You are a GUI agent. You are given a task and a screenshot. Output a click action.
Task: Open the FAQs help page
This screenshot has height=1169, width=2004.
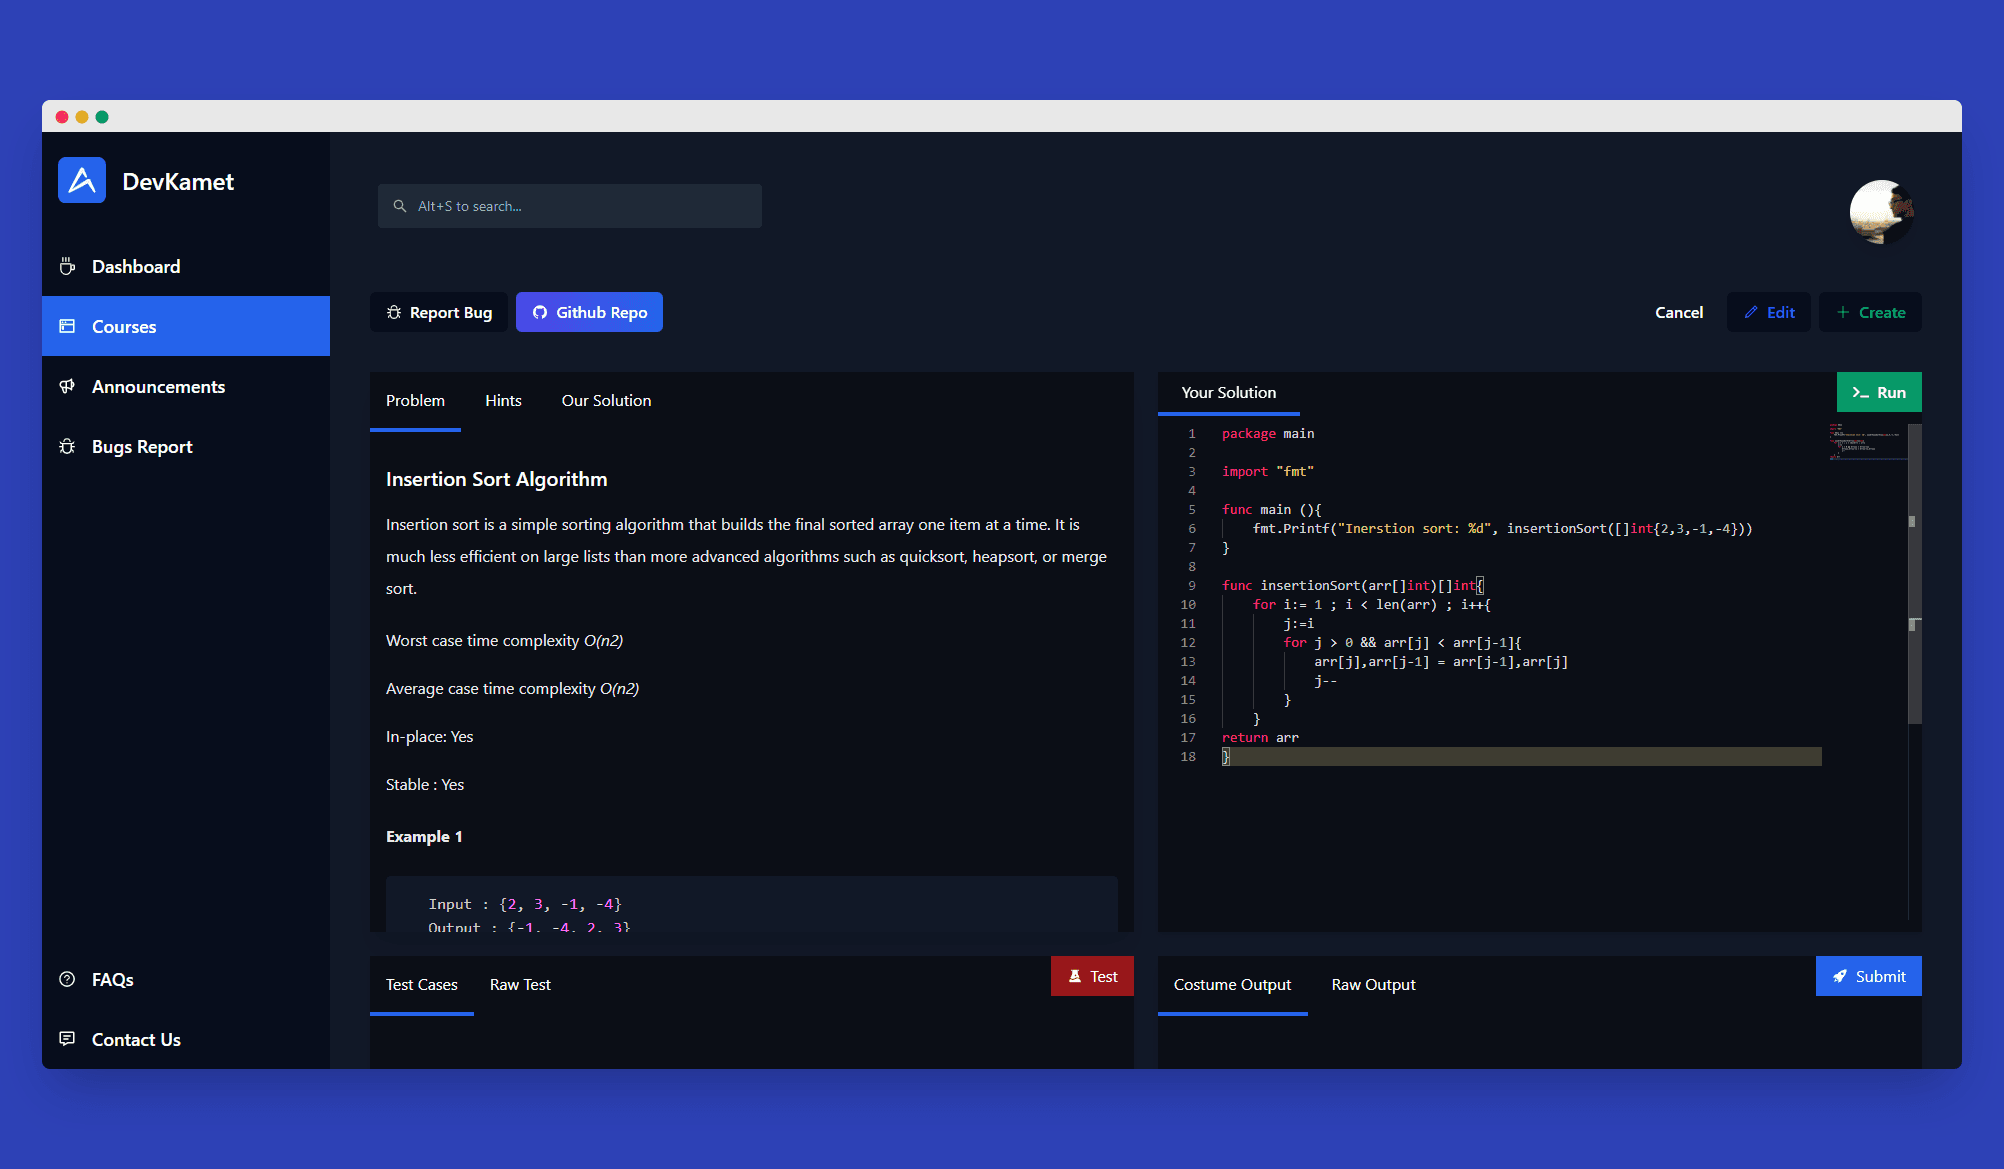[112, 980]
